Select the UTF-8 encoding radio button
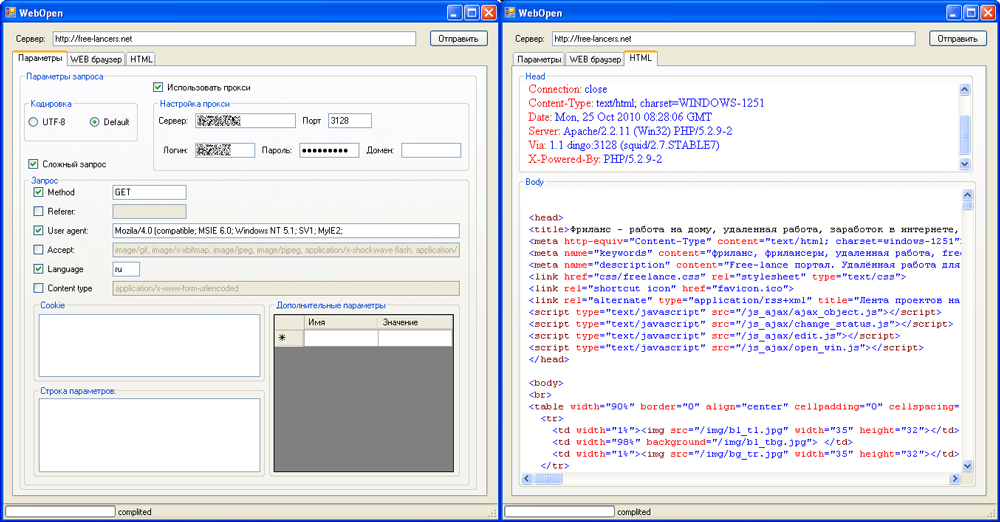Screen dimensions: 1000x522 [33, 122]
